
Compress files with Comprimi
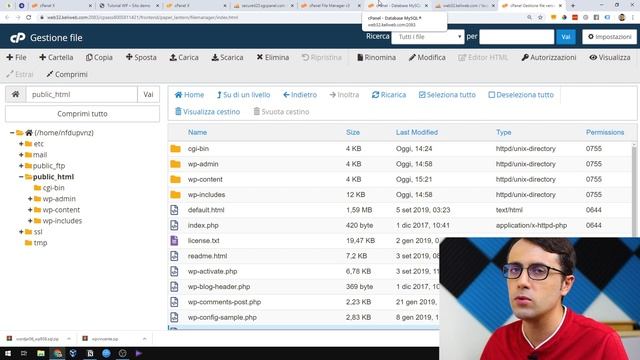pyautogui.click(x=67, y=74)
